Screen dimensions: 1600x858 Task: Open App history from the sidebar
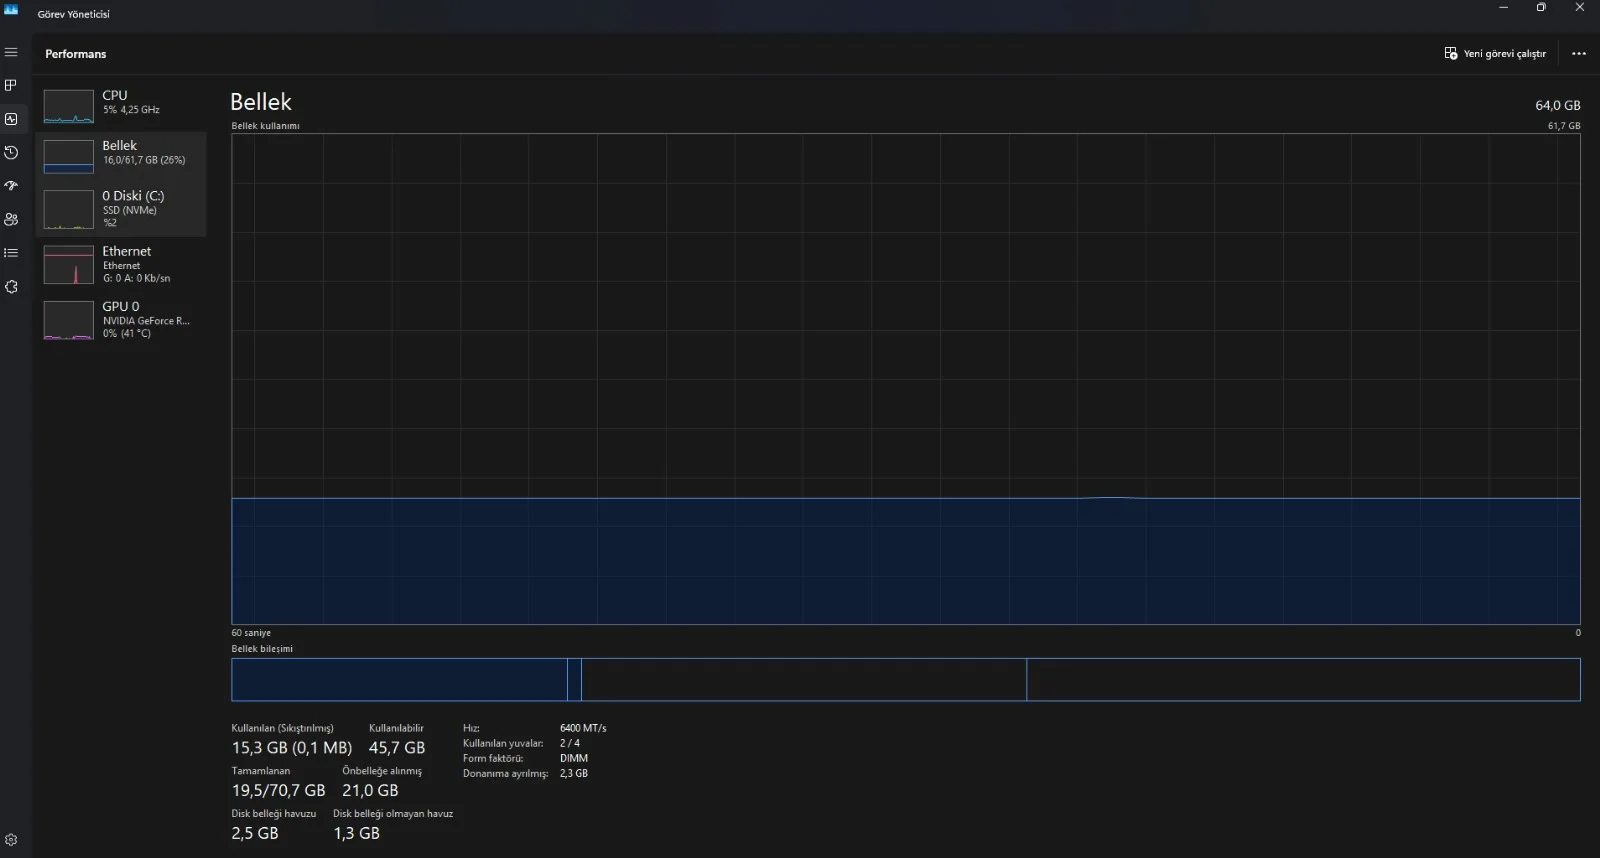tap(11, 152)
